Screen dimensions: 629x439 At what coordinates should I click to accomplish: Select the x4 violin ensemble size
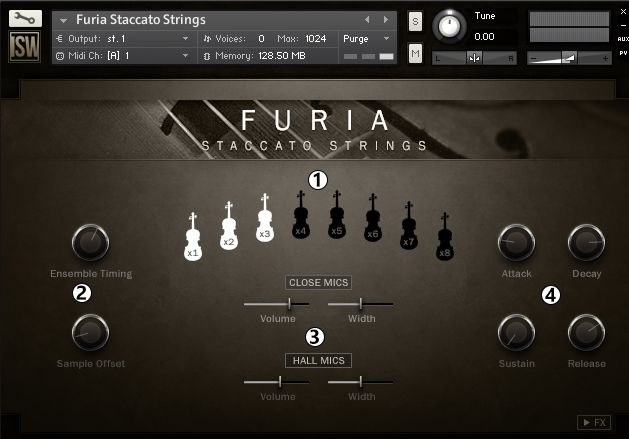click(301, 215)
